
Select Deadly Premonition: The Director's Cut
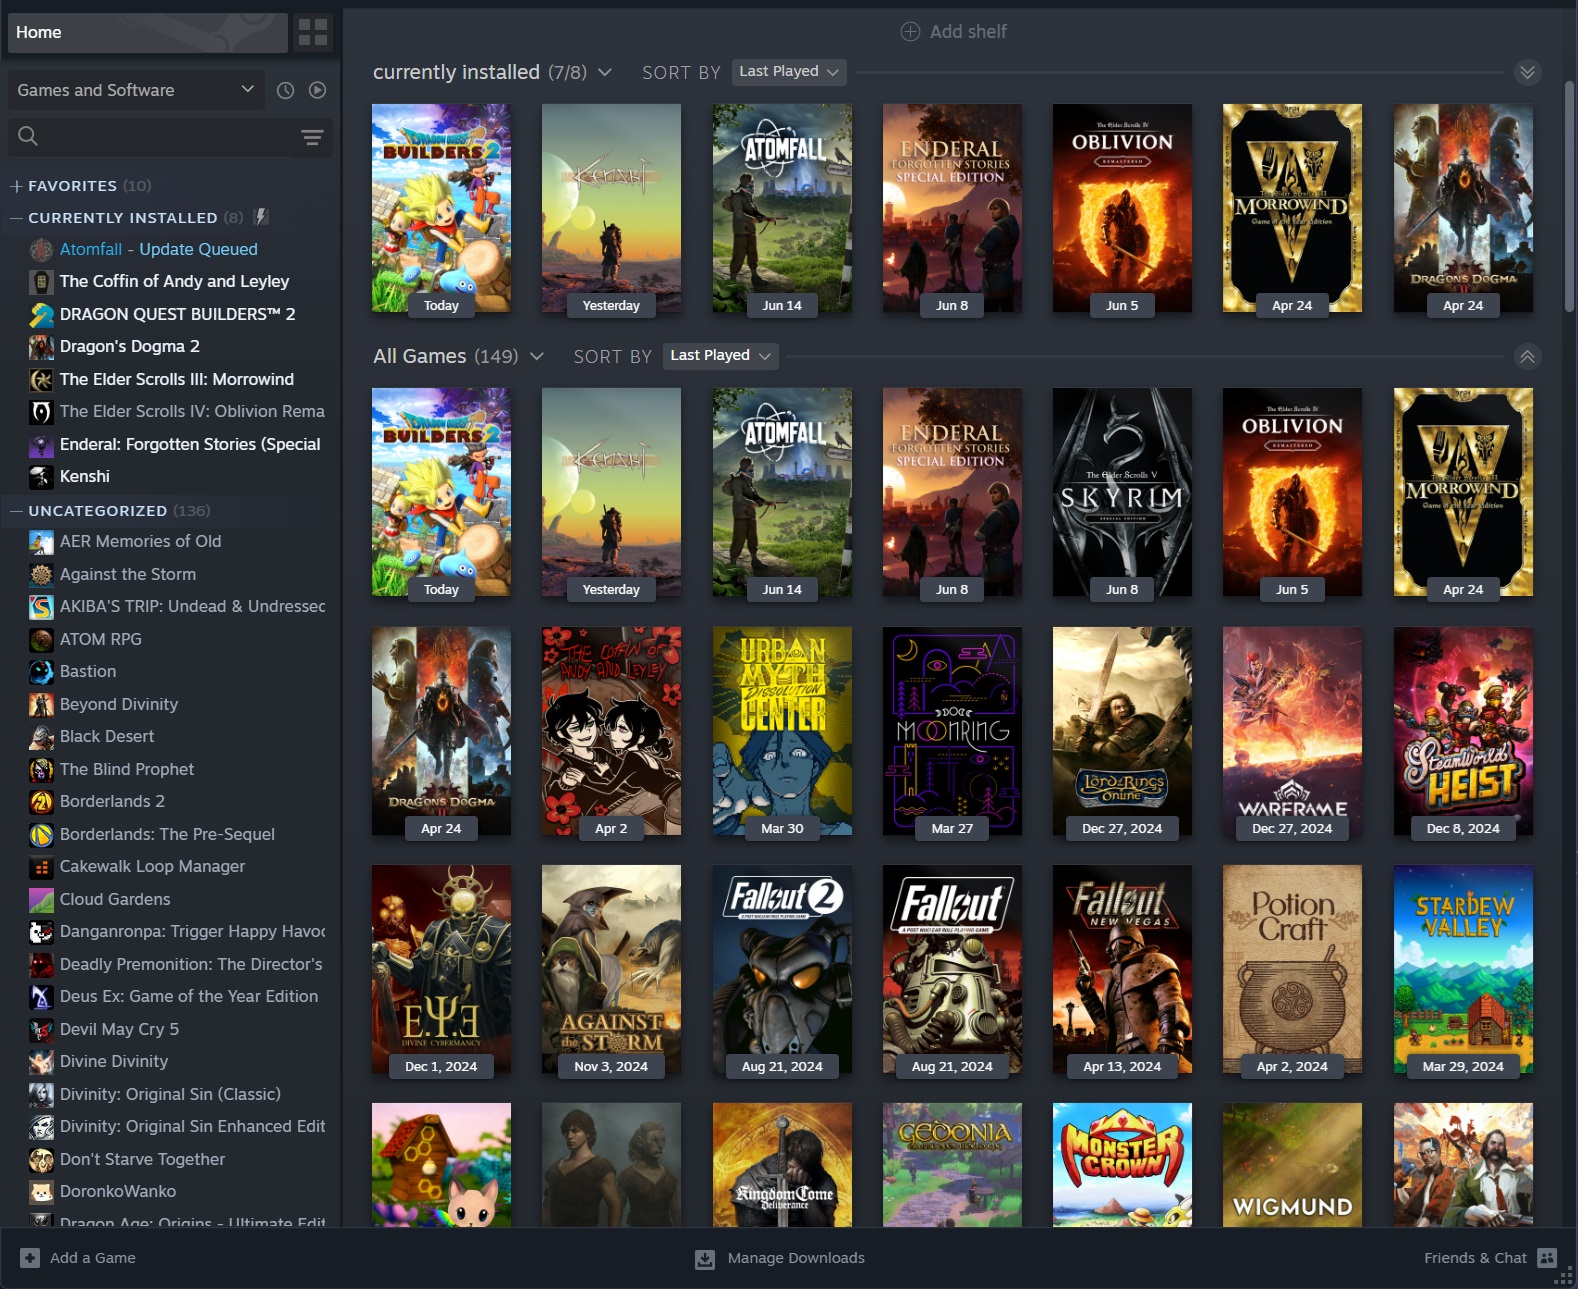click(x=191, y=964)
